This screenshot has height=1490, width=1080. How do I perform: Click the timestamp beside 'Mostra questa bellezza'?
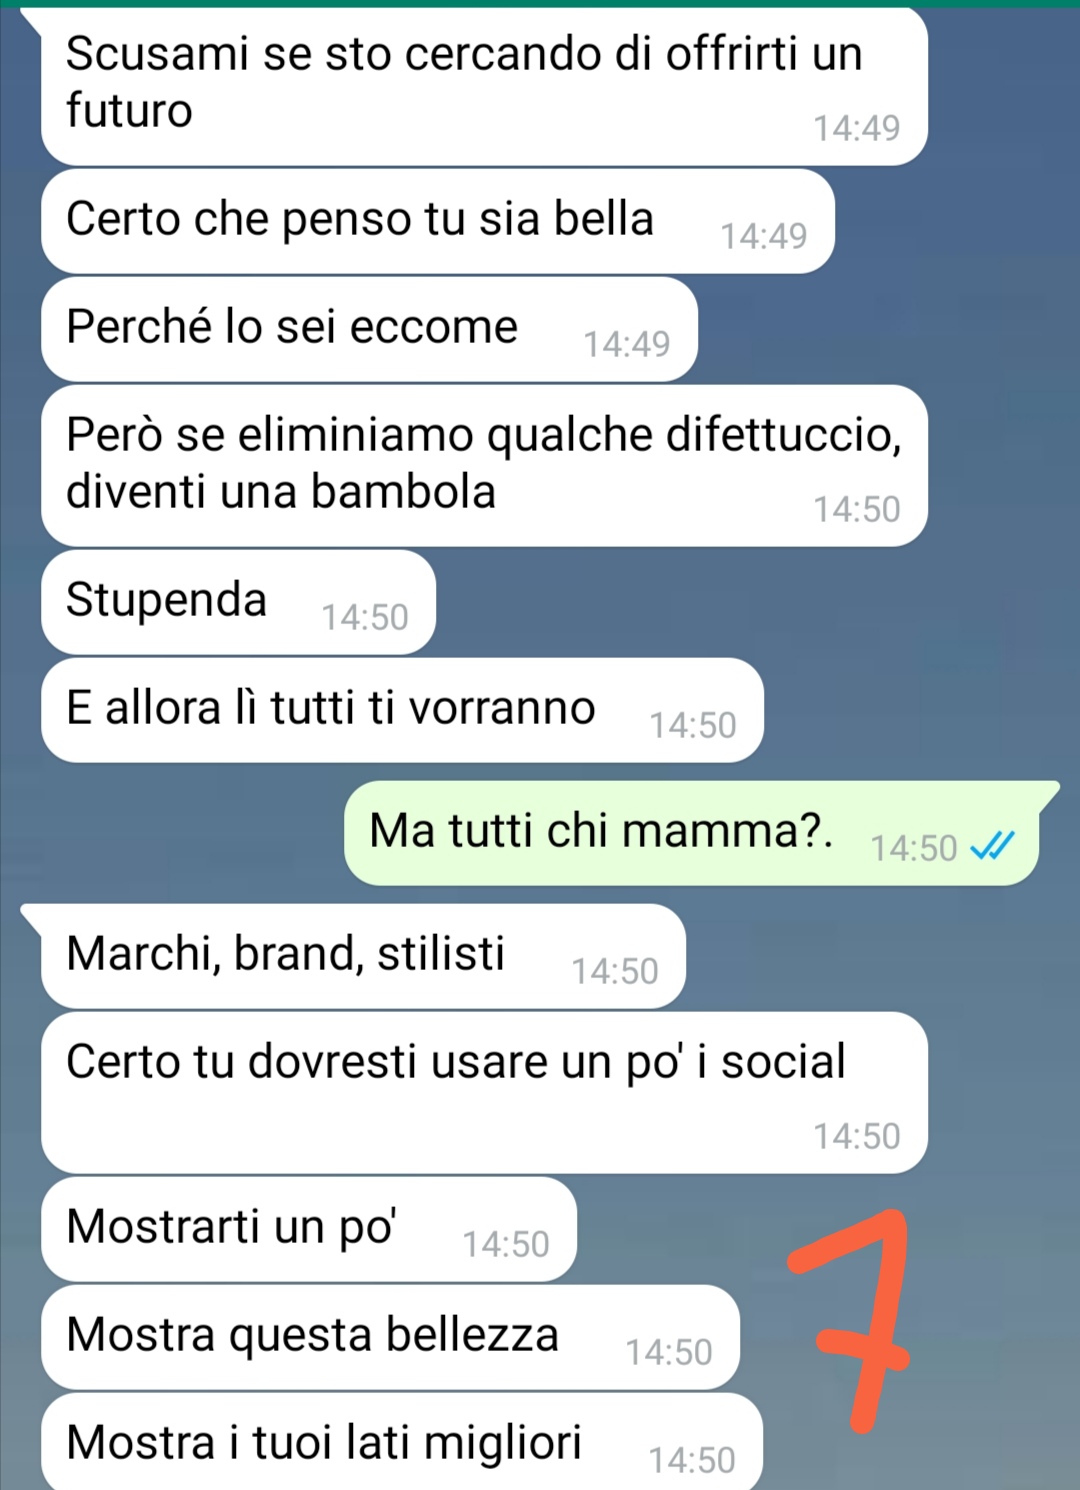click(x=668, y=1352)
